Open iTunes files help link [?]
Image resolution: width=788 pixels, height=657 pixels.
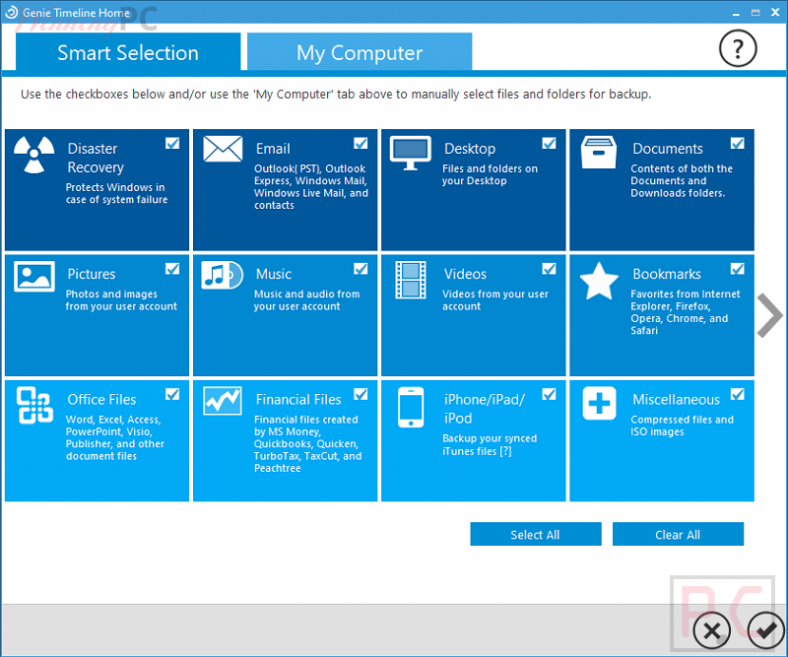506,451
